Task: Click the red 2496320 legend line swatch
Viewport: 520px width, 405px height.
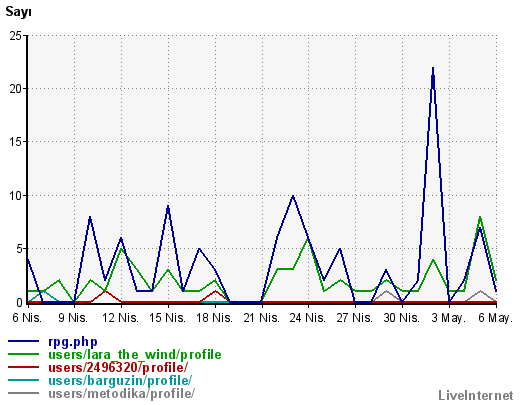Action: click(x=23, y=367)
